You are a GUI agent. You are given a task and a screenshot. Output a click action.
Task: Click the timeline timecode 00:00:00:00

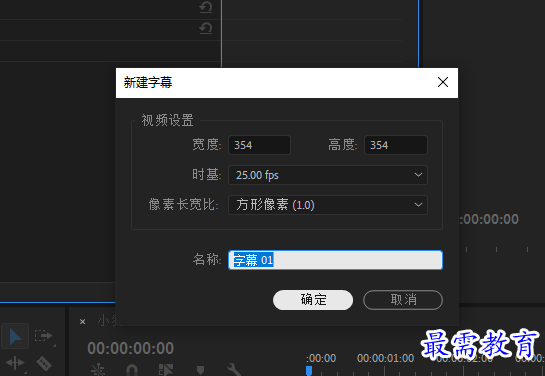click(x=130, y=348)
